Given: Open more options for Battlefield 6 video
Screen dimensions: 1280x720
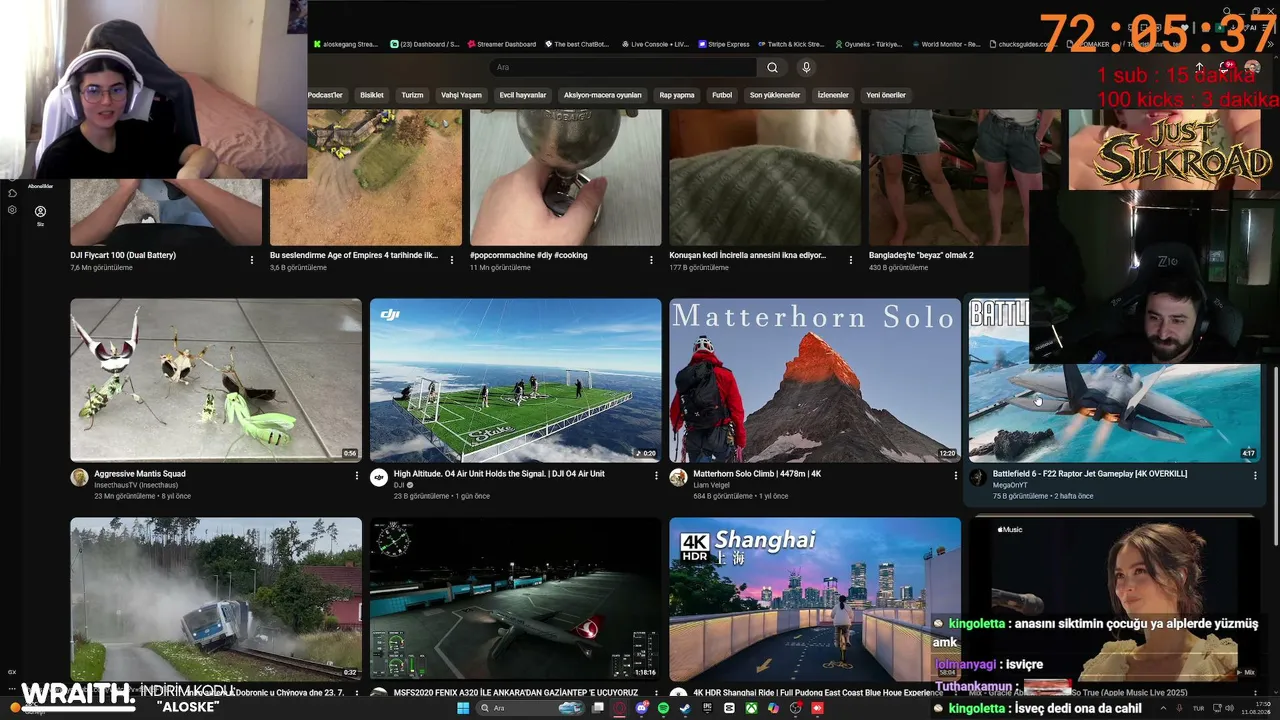Looking at the screenshot, I should pyautogui.click(x=1255, y=476).
